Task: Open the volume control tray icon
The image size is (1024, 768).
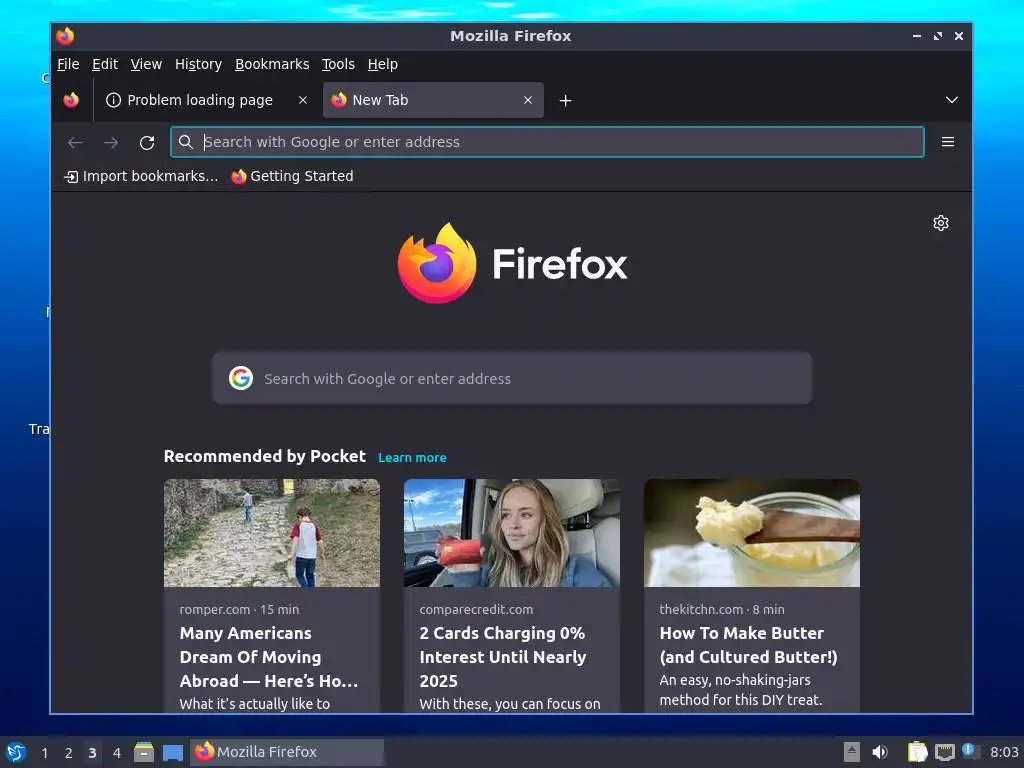Action: pyautogui.click(x=880, y=752)
